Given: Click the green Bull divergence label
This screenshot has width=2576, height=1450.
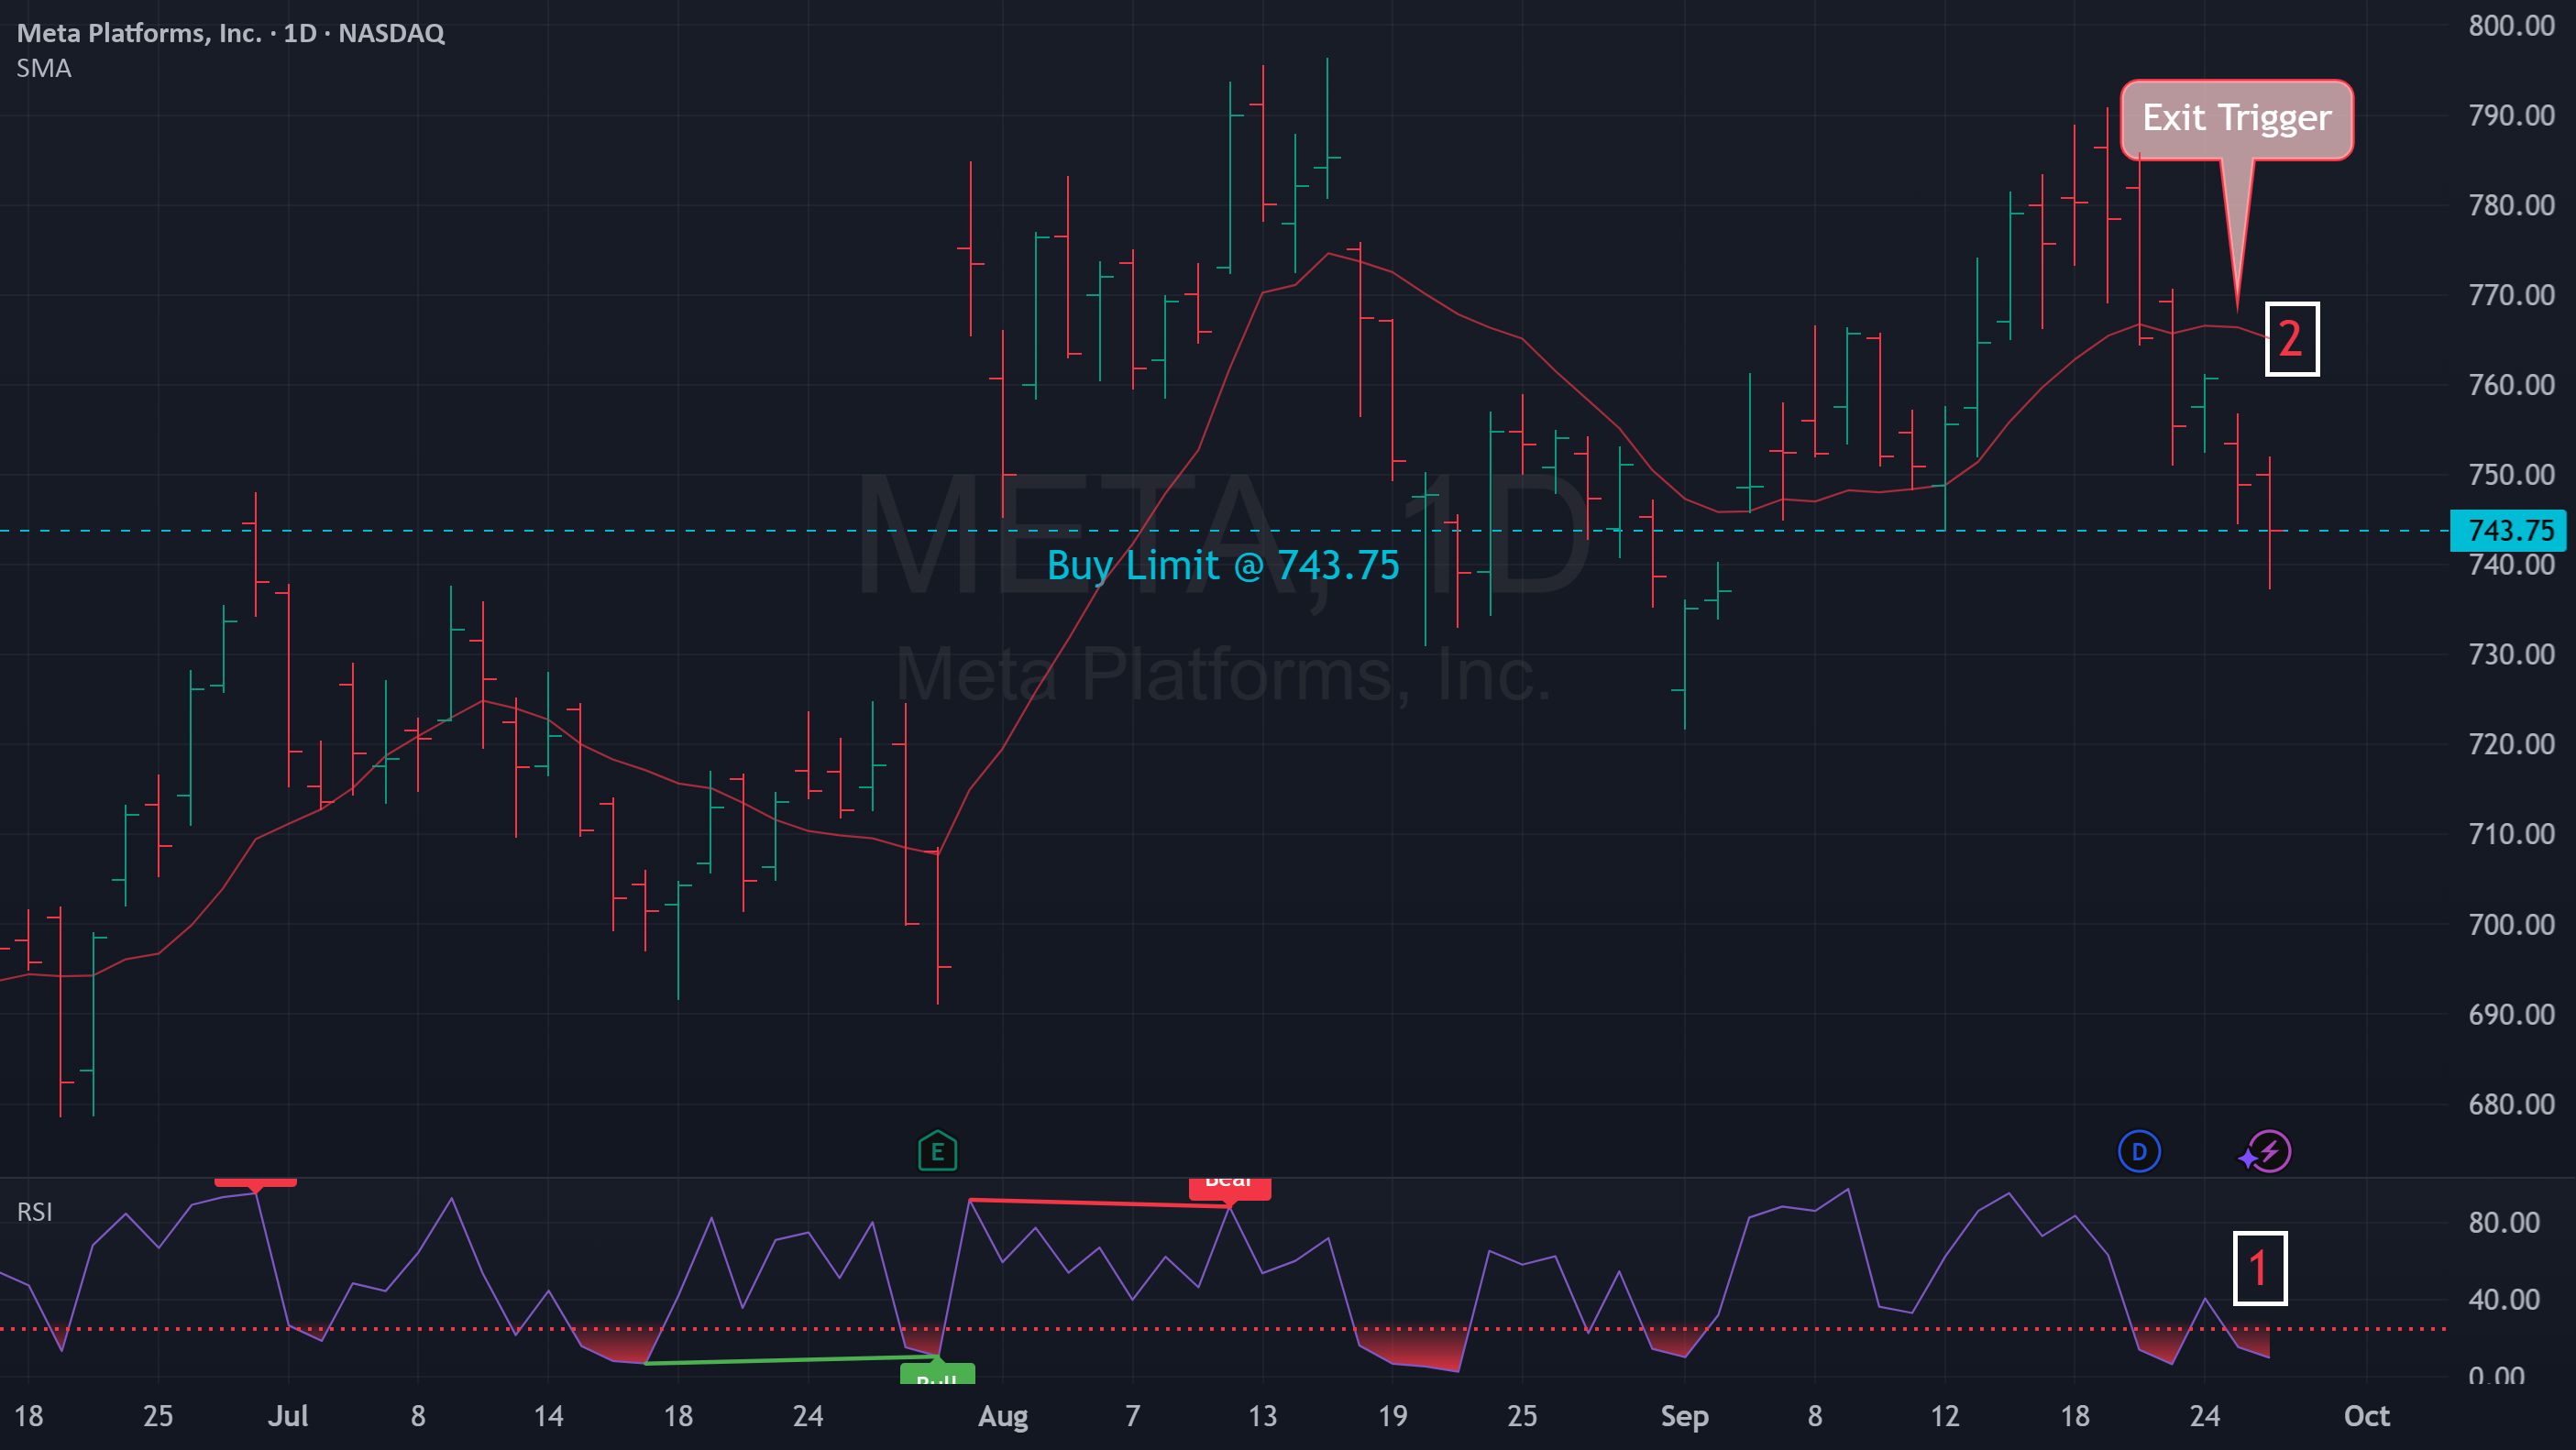Looking at the screenshot, I should click(937, 1374).
